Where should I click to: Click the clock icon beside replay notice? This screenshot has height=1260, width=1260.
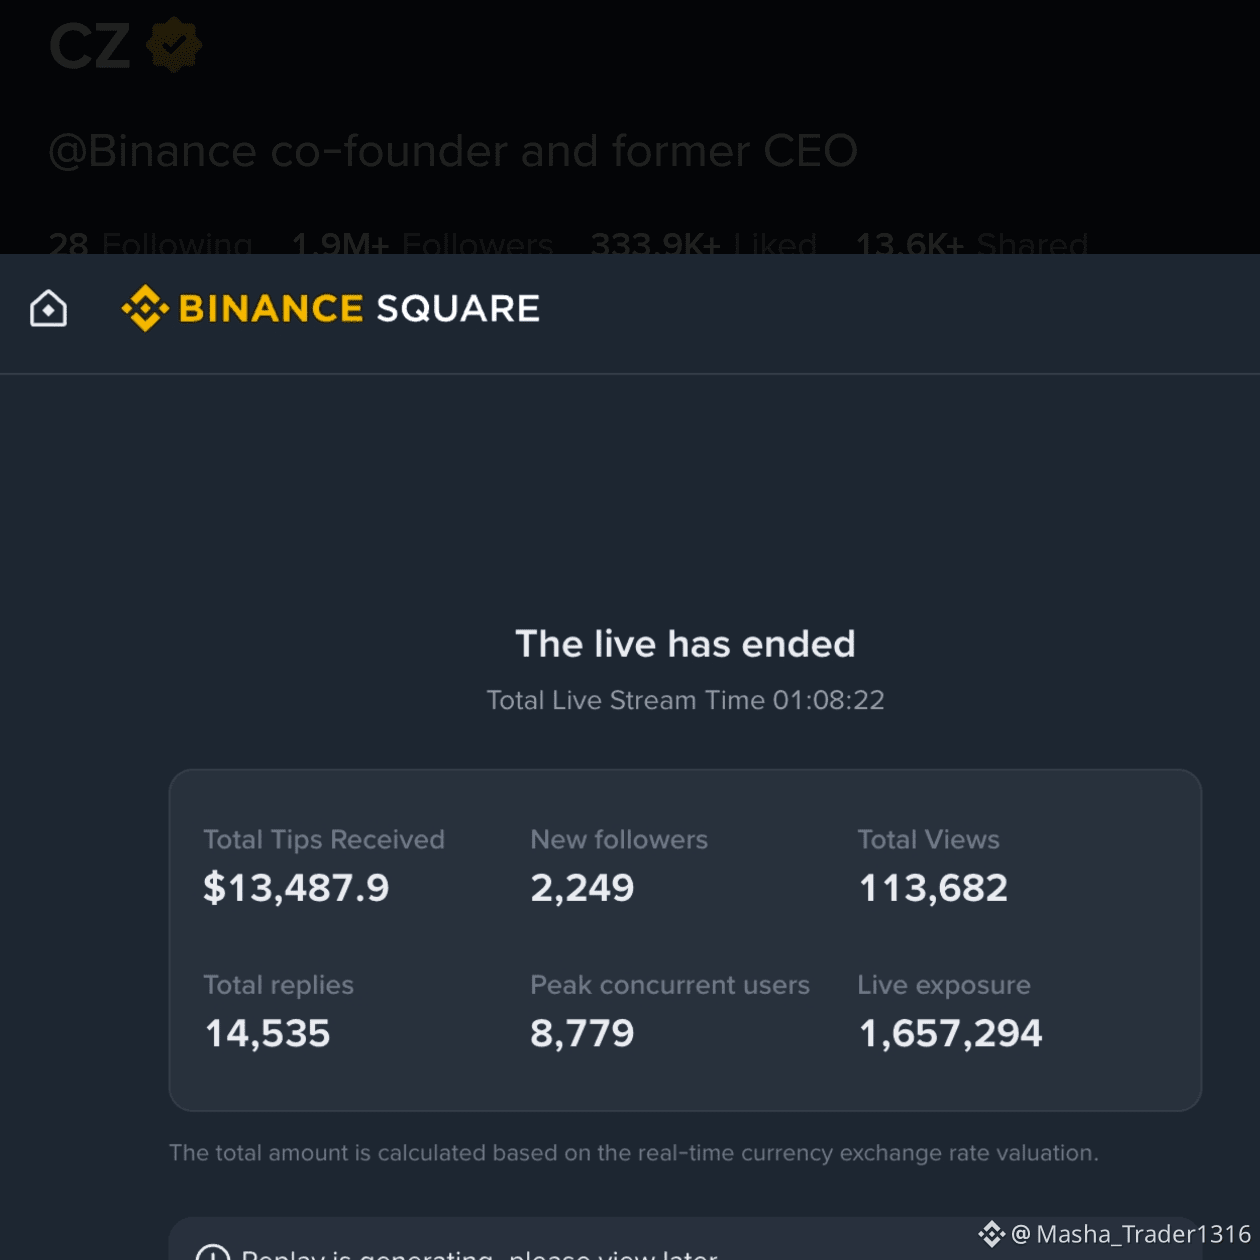pyautogui.click(x=212, y=1252)
